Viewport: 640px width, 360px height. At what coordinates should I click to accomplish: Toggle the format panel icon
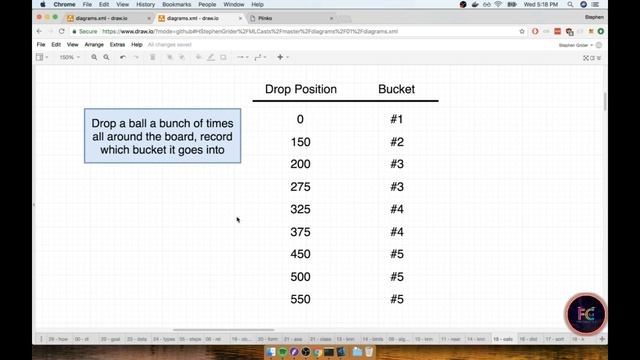(592, 58)
